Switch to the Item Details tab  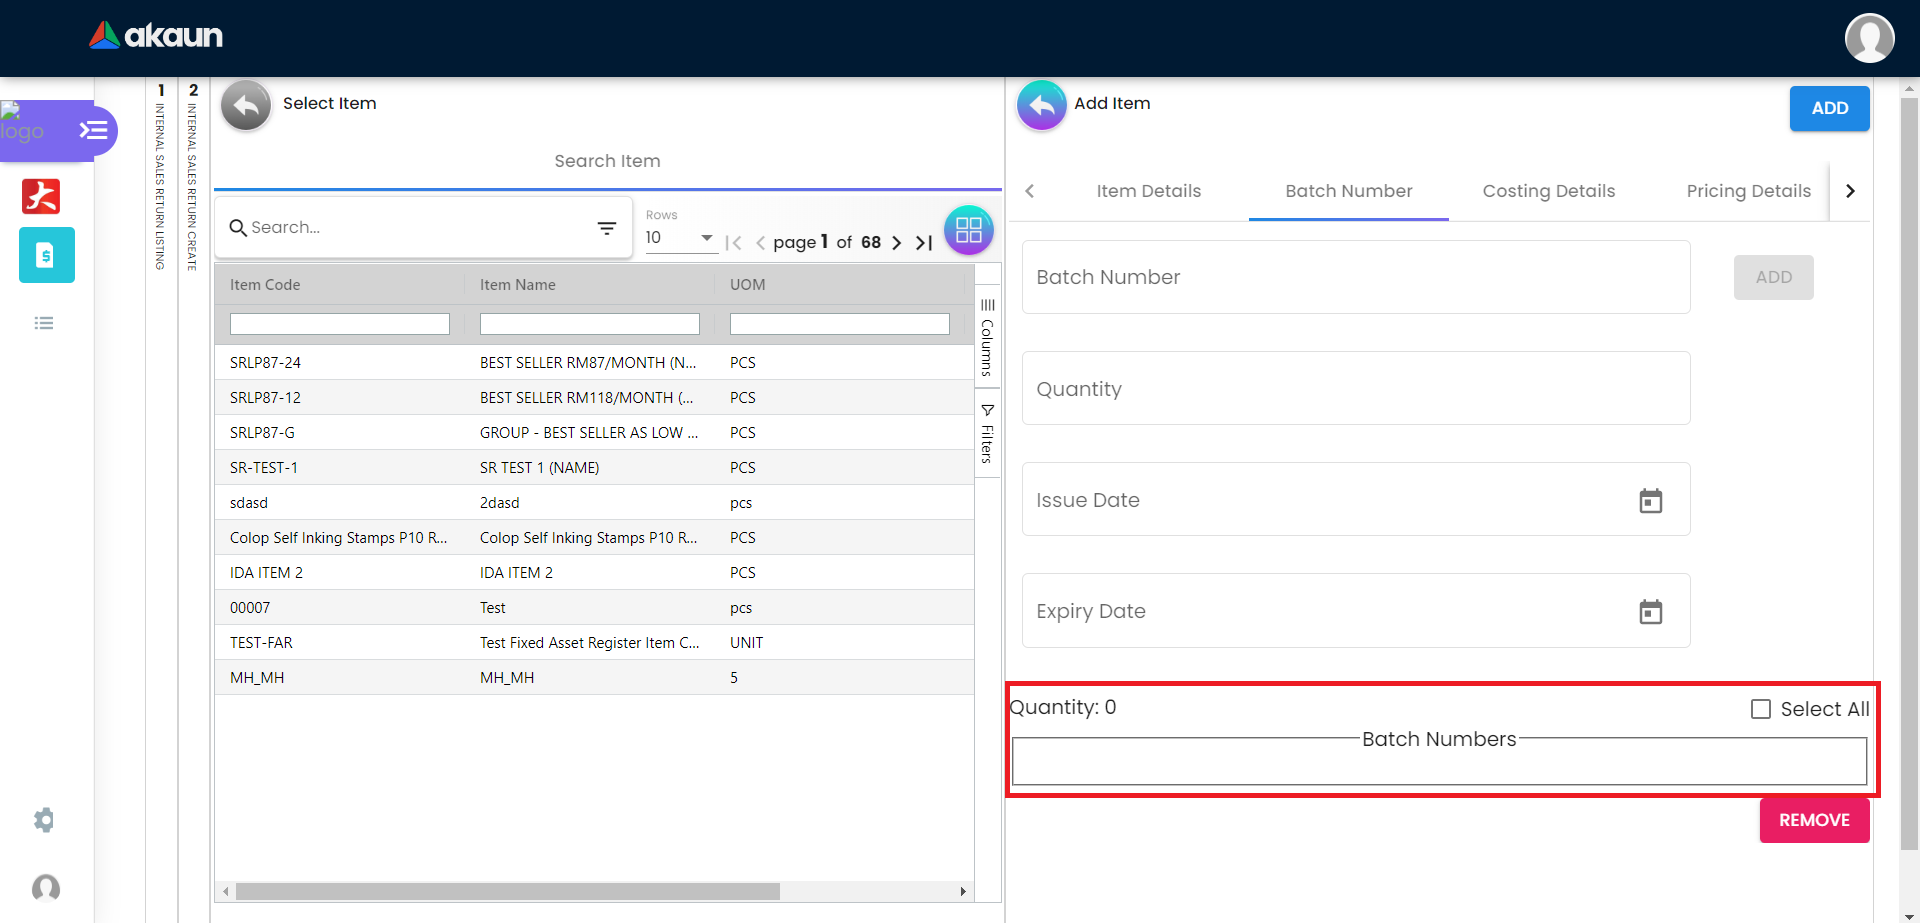[1148, 191]
